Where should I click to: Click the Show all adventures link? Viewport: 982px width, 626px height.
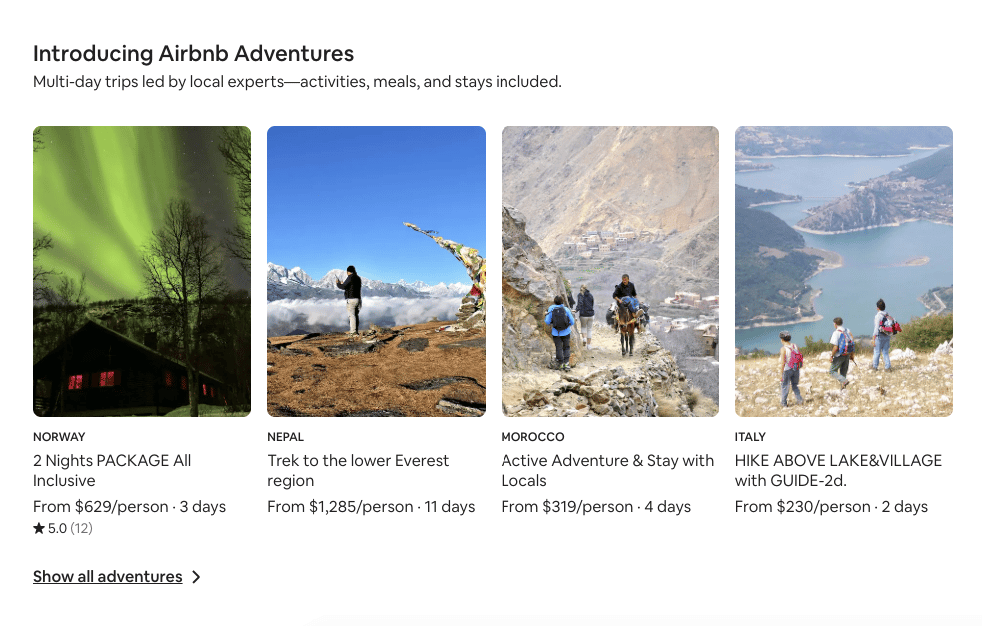click(x=108, y=577)
